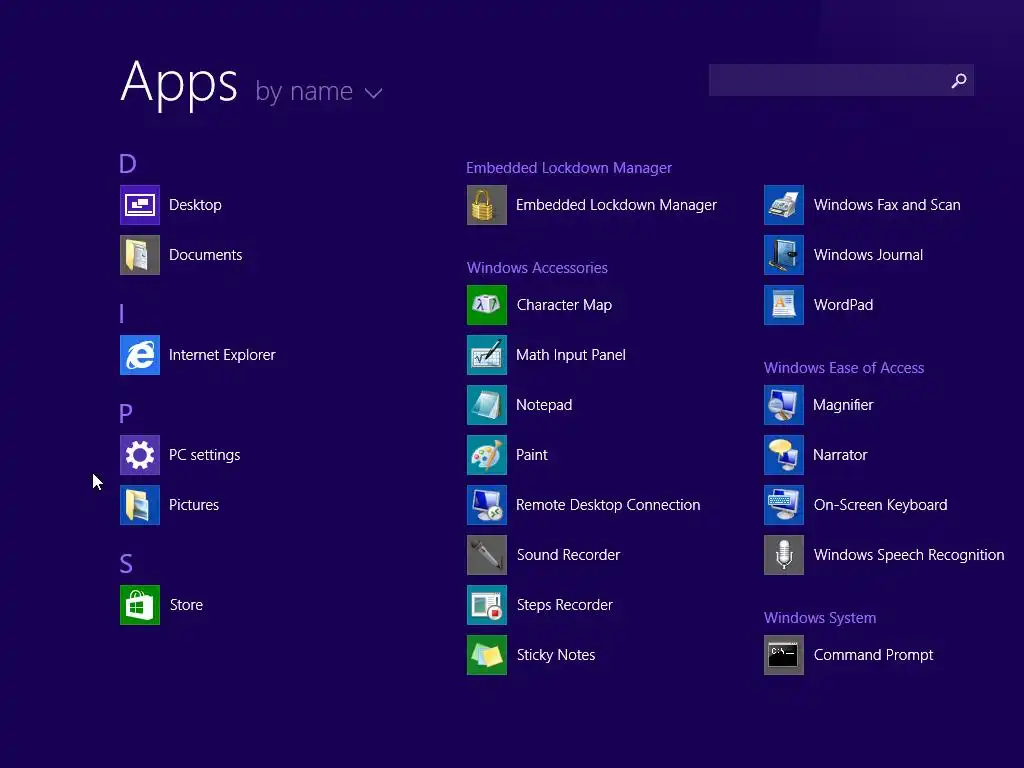
Task: Click inside the apps search field
Action: (x=841, y=80)
